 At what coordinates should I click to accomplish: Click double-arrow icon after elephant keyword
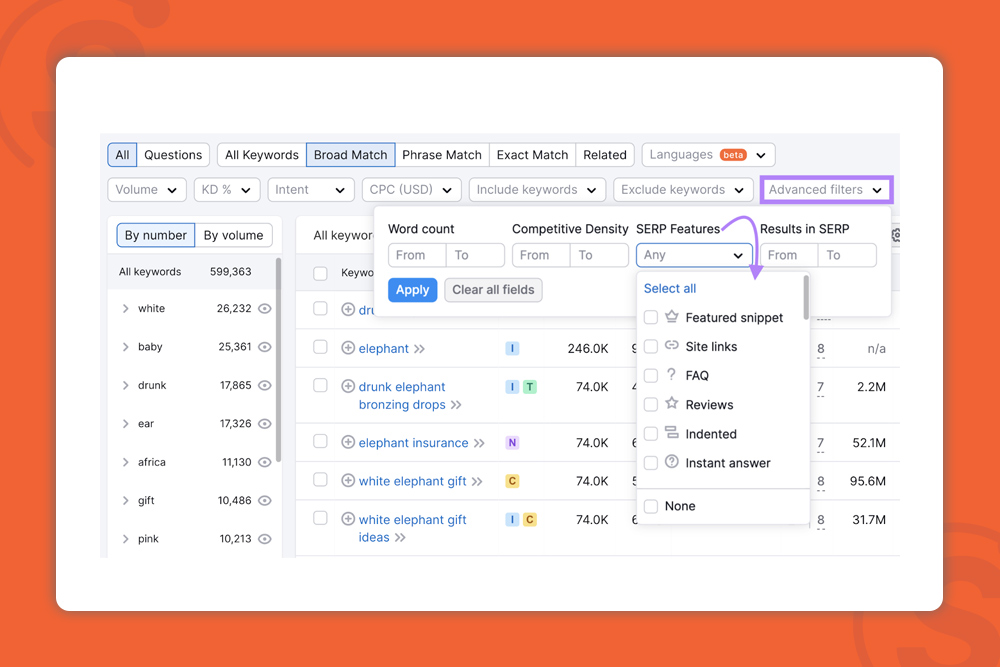point(419,349)
